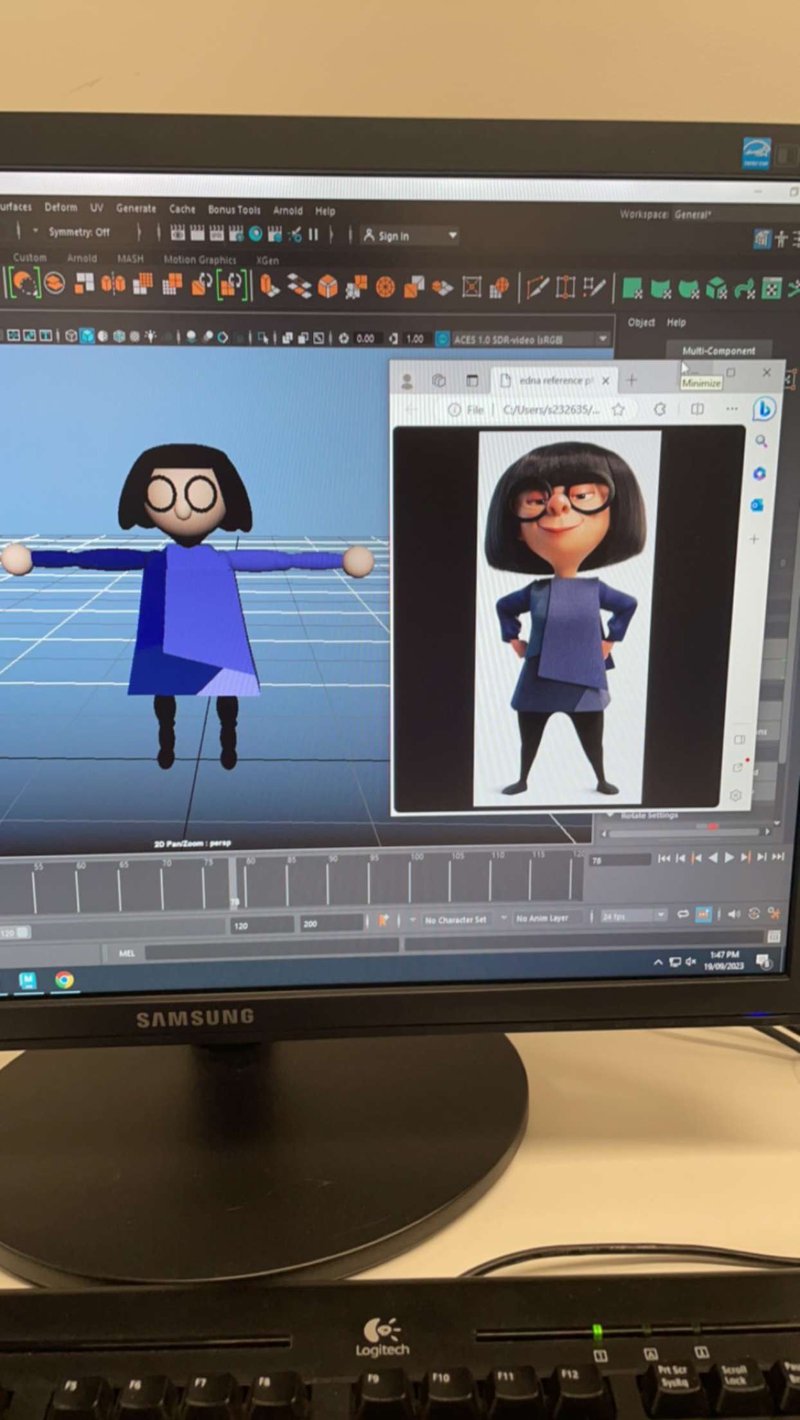Viewport: 800px width, 1420px height.
Task: Toggle the timeline loop playback button
Action: coord(683,914)
